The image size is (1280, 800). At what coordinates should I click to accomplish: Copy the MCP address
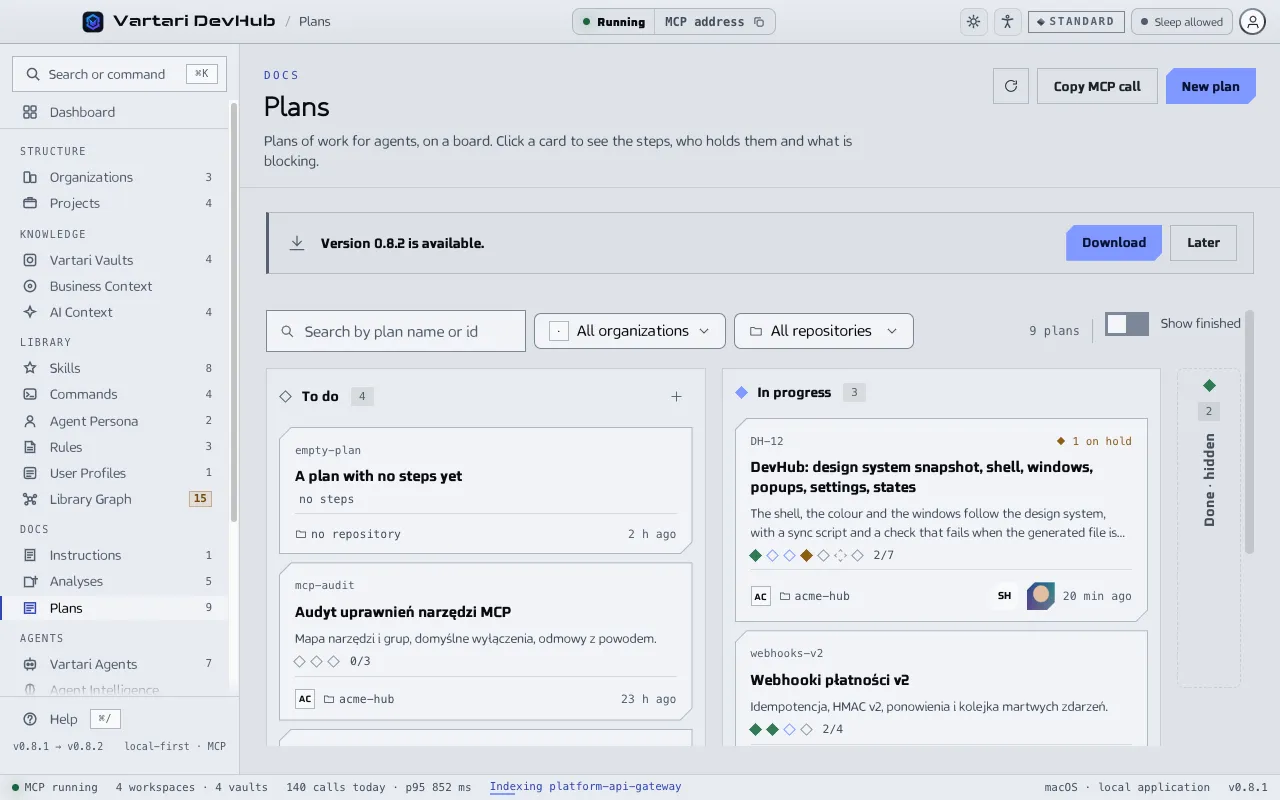point(714,21)
